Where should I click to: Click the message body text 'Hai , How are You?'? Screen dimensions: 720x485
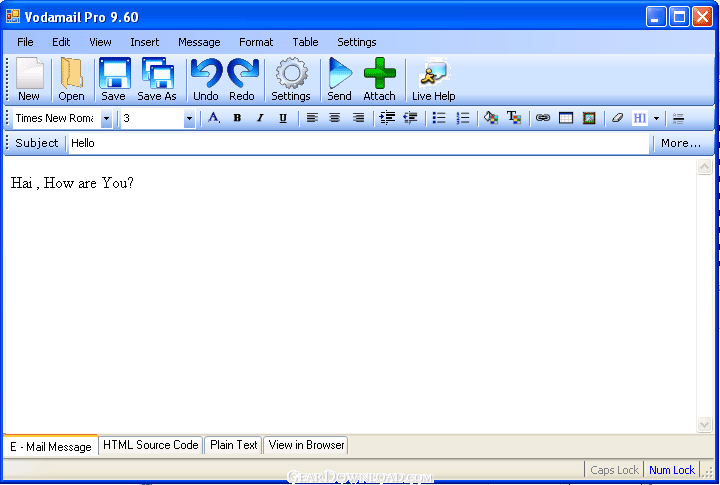click(72, 183)
